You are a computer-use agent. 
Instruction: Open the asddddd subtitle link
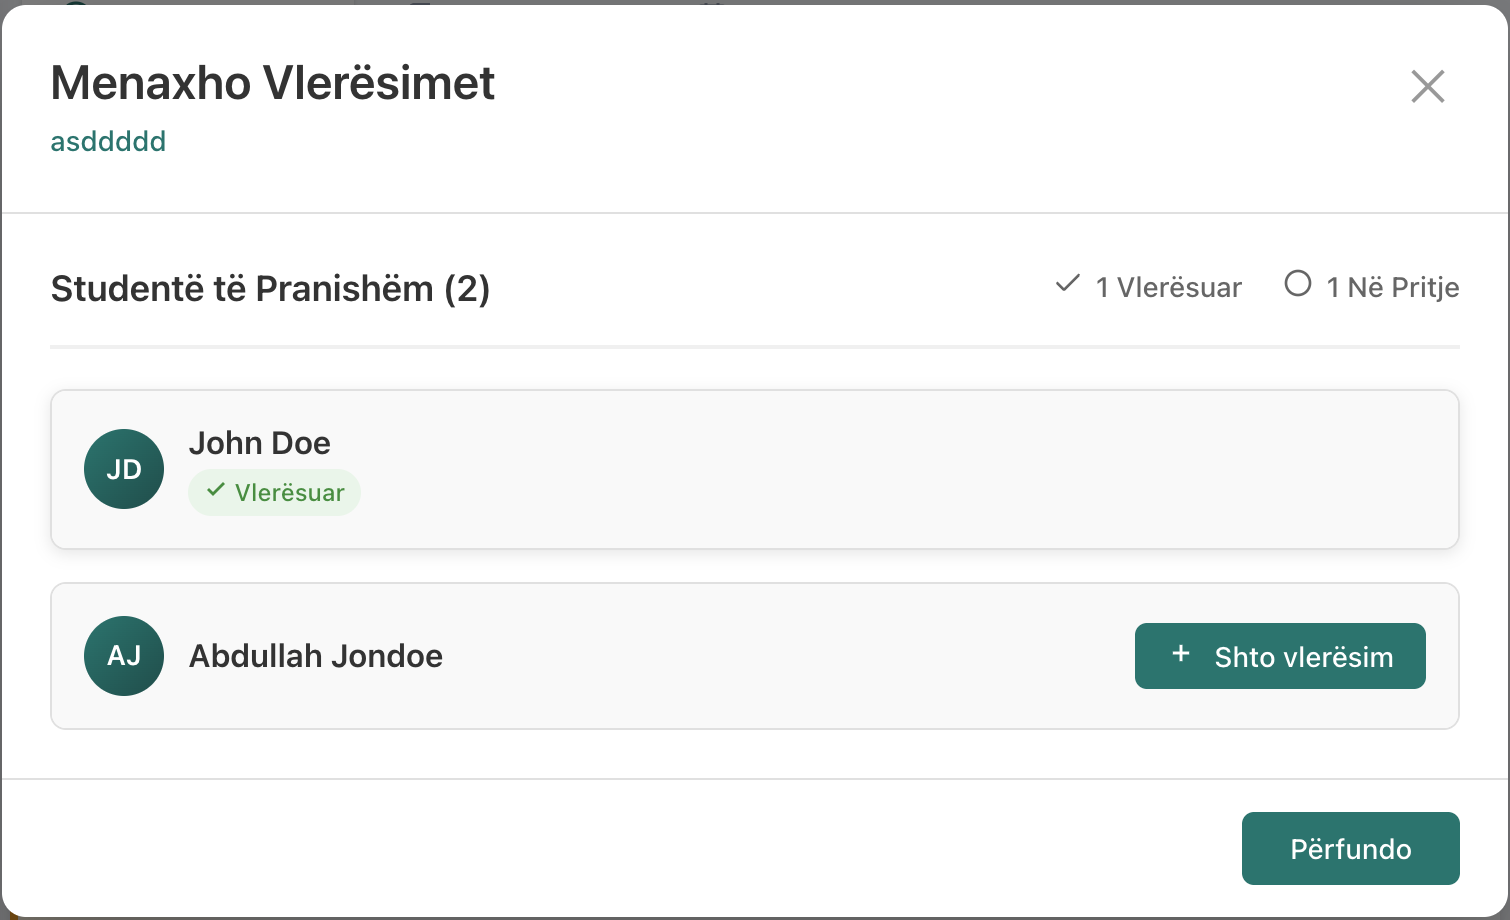pyautogui.click(x=108, y=142)
